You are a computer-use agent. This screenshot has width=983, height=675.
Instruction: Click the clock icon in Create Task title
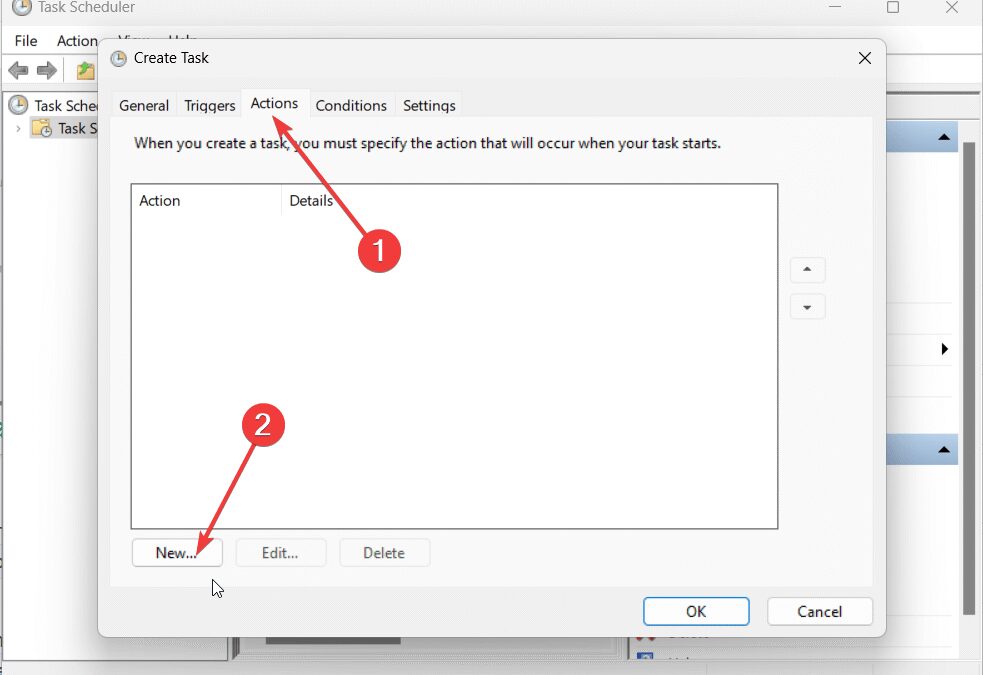[x=119, y=58]
